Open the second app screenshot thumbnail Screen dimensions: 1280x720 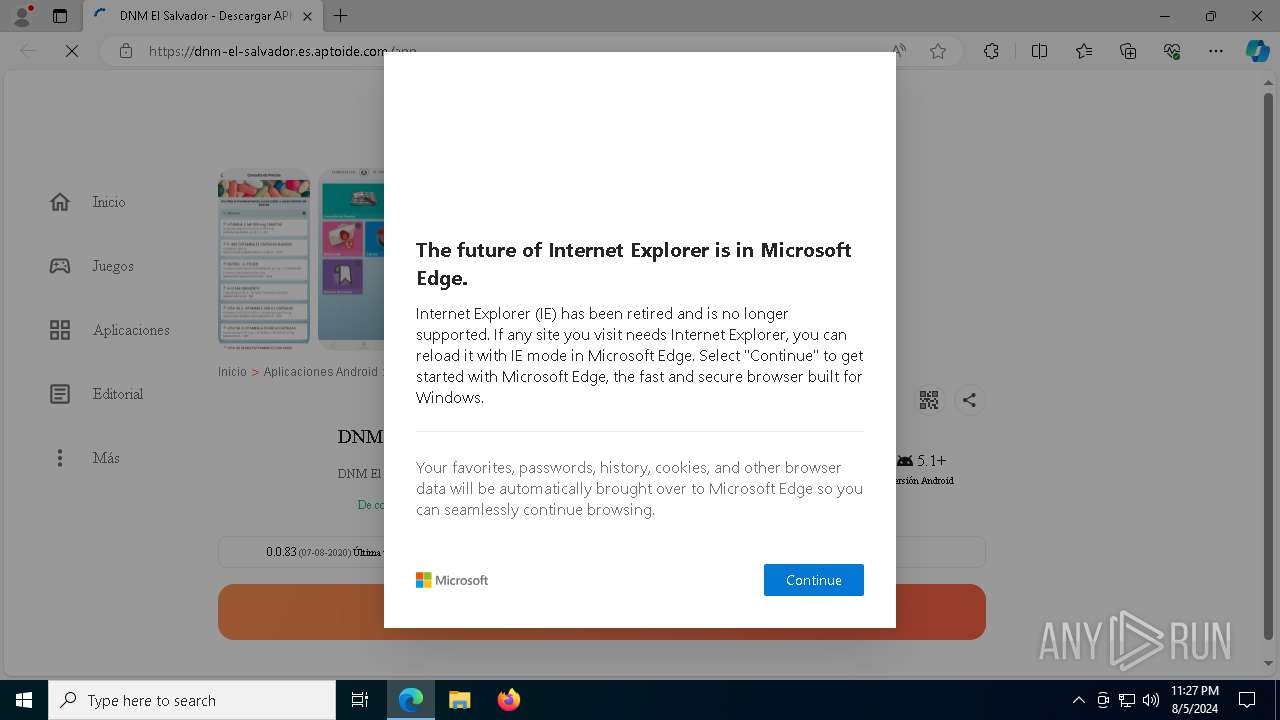click(351, 259)
